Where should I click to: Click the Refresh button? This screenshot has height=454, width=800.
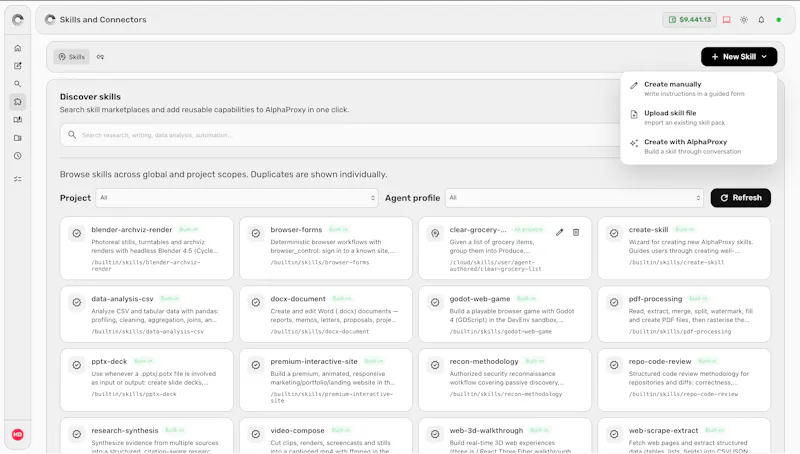pyautogui.click(x=740, y=198)
